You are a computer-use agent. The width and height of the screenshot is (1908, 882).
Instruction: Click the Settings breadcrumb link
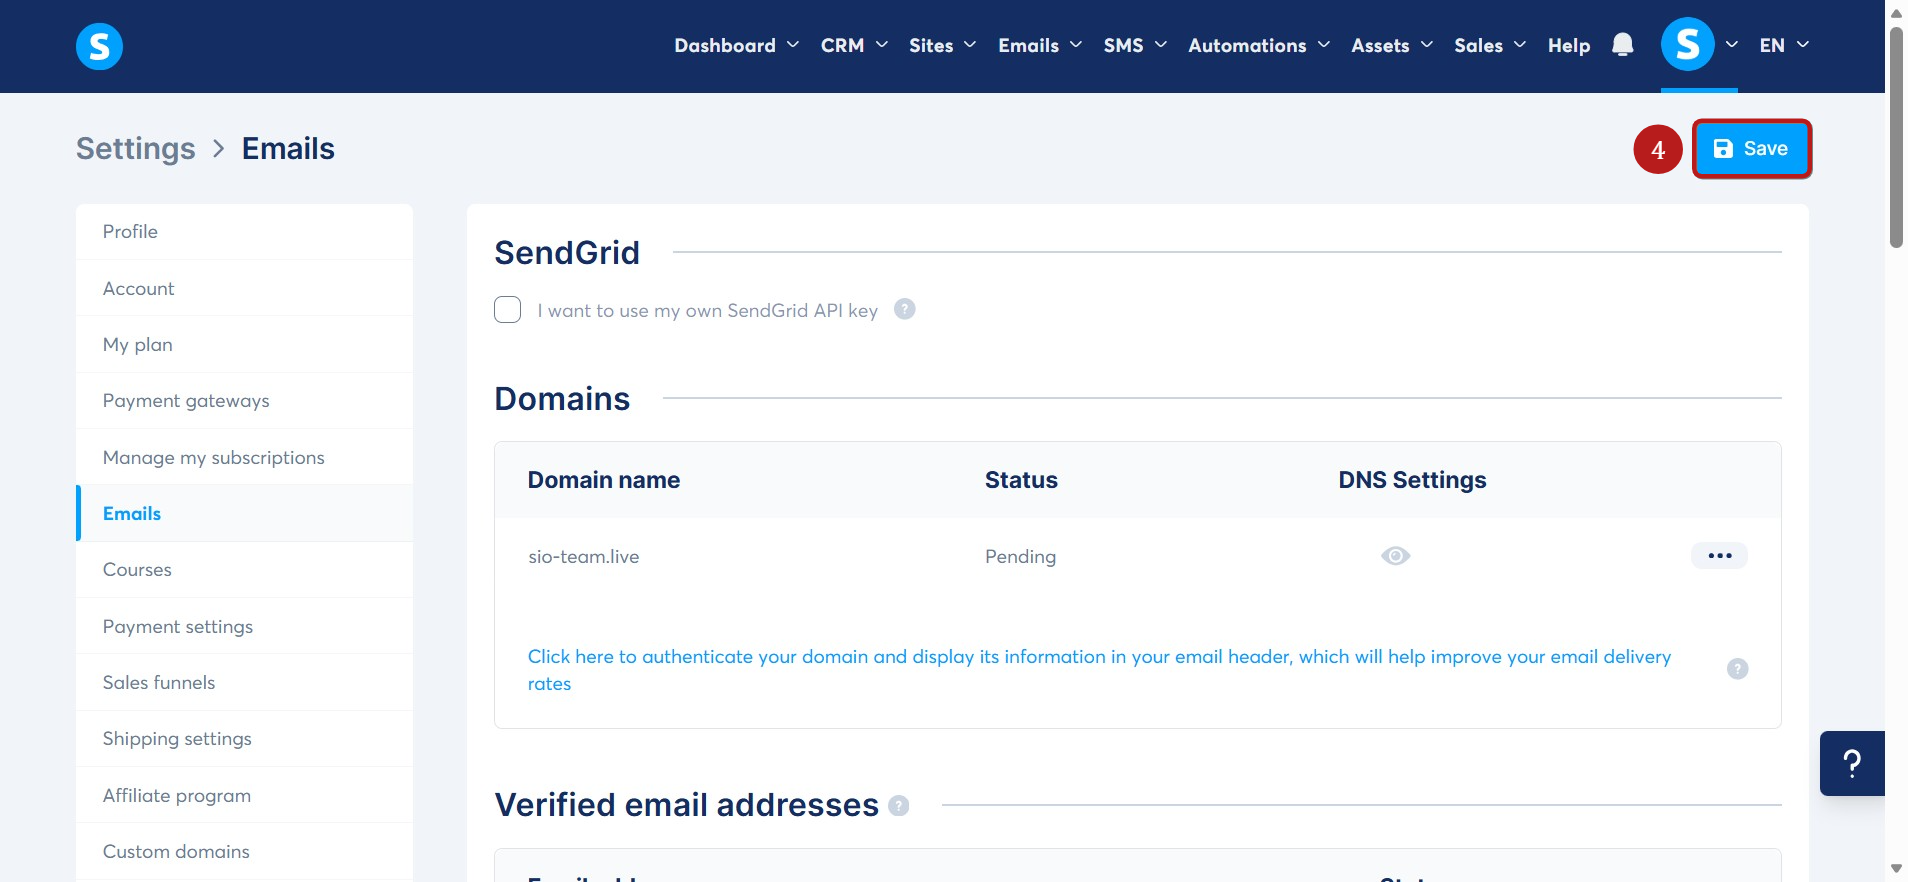click(136, 149)
